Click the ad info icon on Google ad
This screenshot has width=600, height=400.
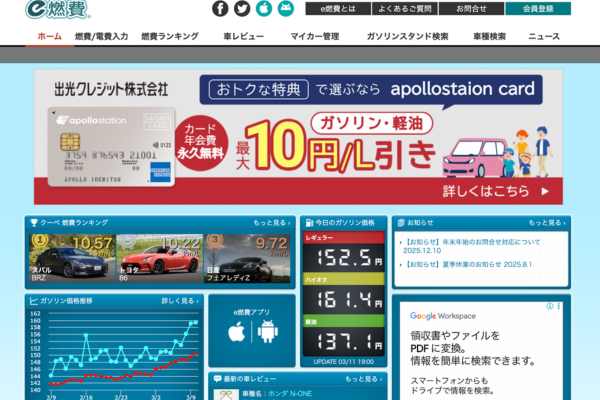(x=549, y=306)
